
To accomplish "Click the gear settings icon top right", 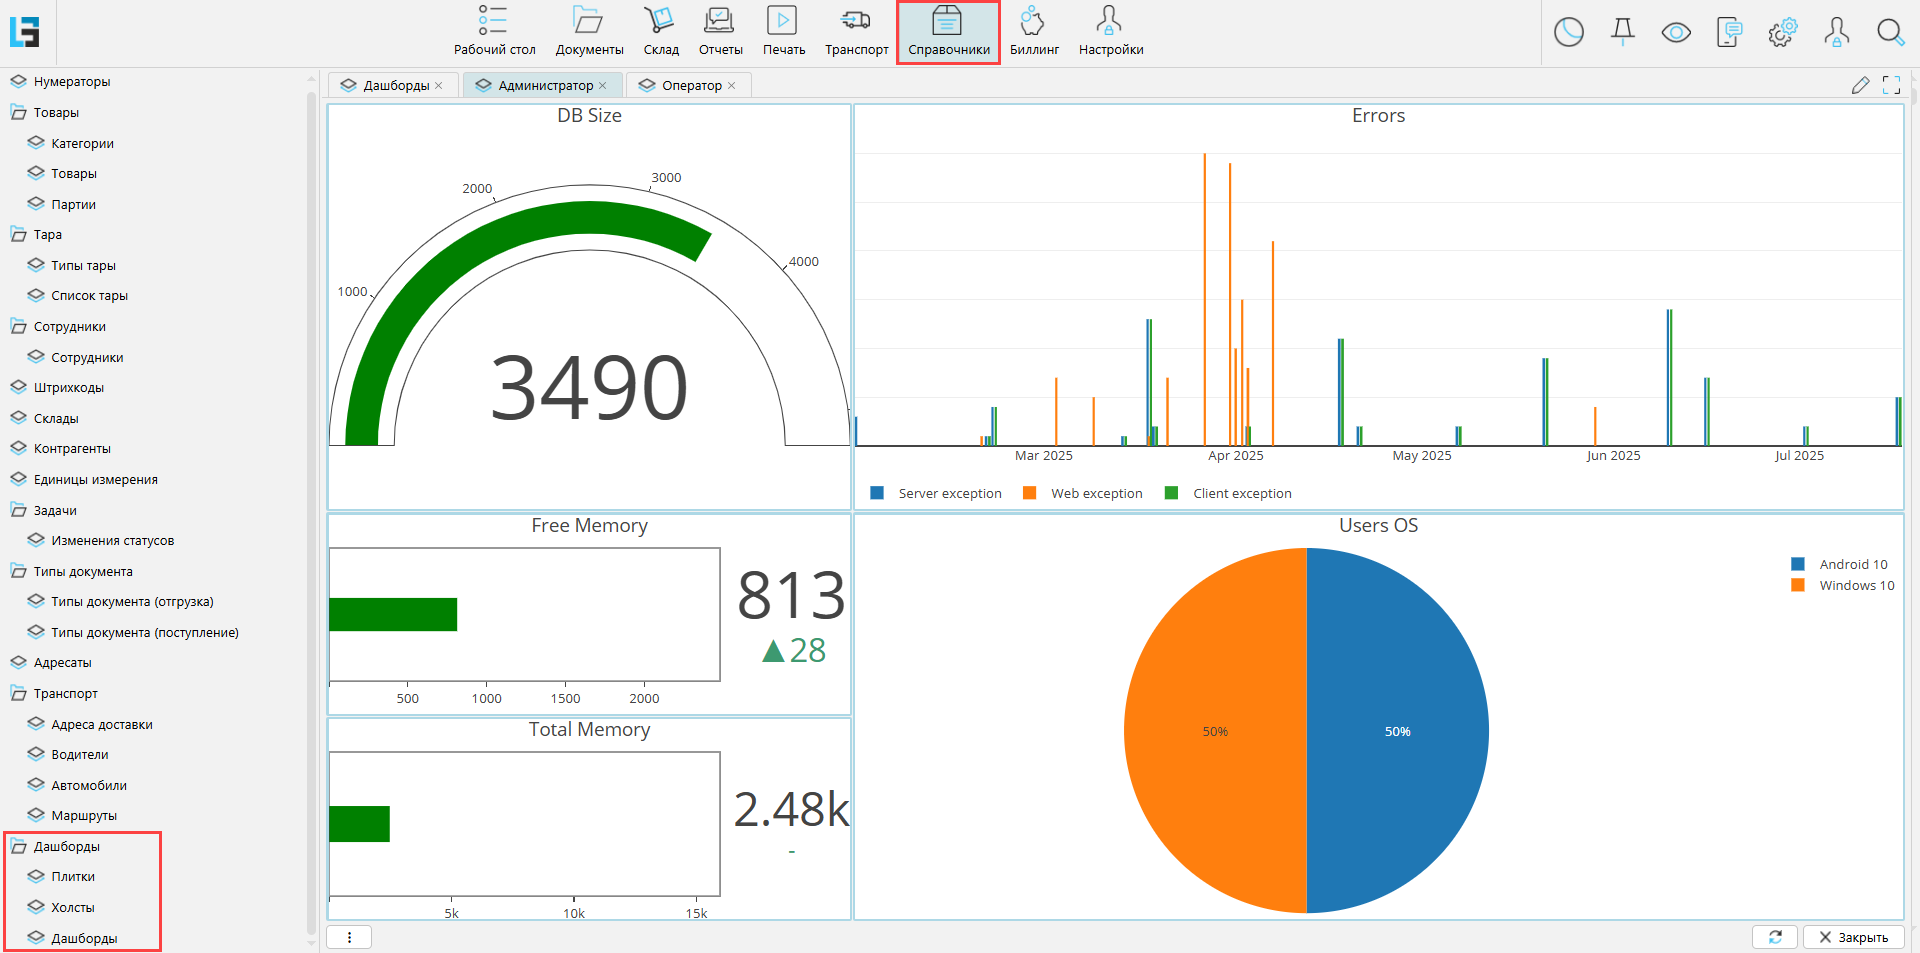I will 1782,33.
